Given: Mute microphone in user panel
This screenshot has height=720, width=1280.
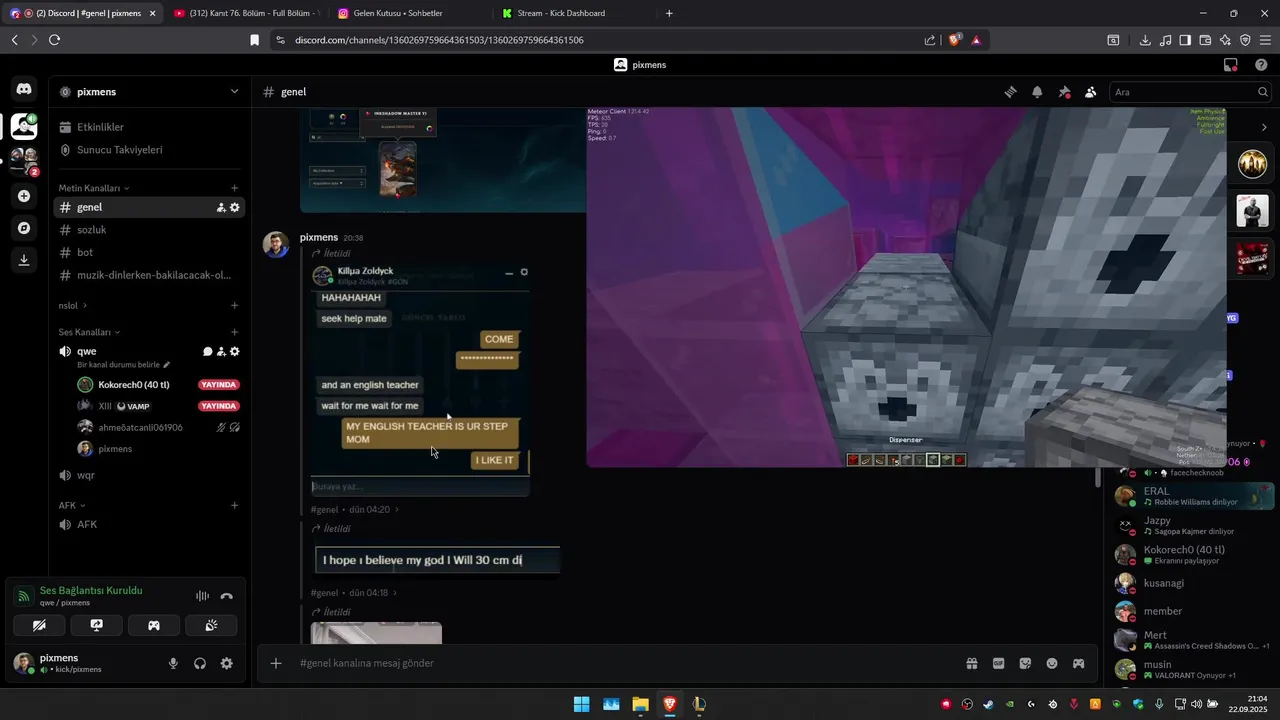Looking at the screenshot, I should [x=173, y=663].
